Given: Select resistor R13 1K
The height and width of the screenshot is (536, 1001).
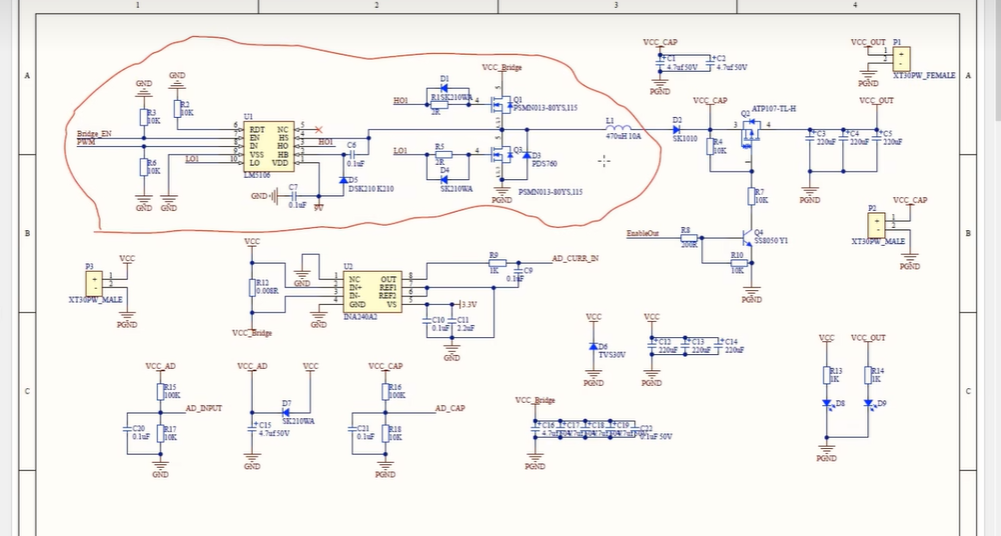Looking at the screenshot, I should (827, 375).
